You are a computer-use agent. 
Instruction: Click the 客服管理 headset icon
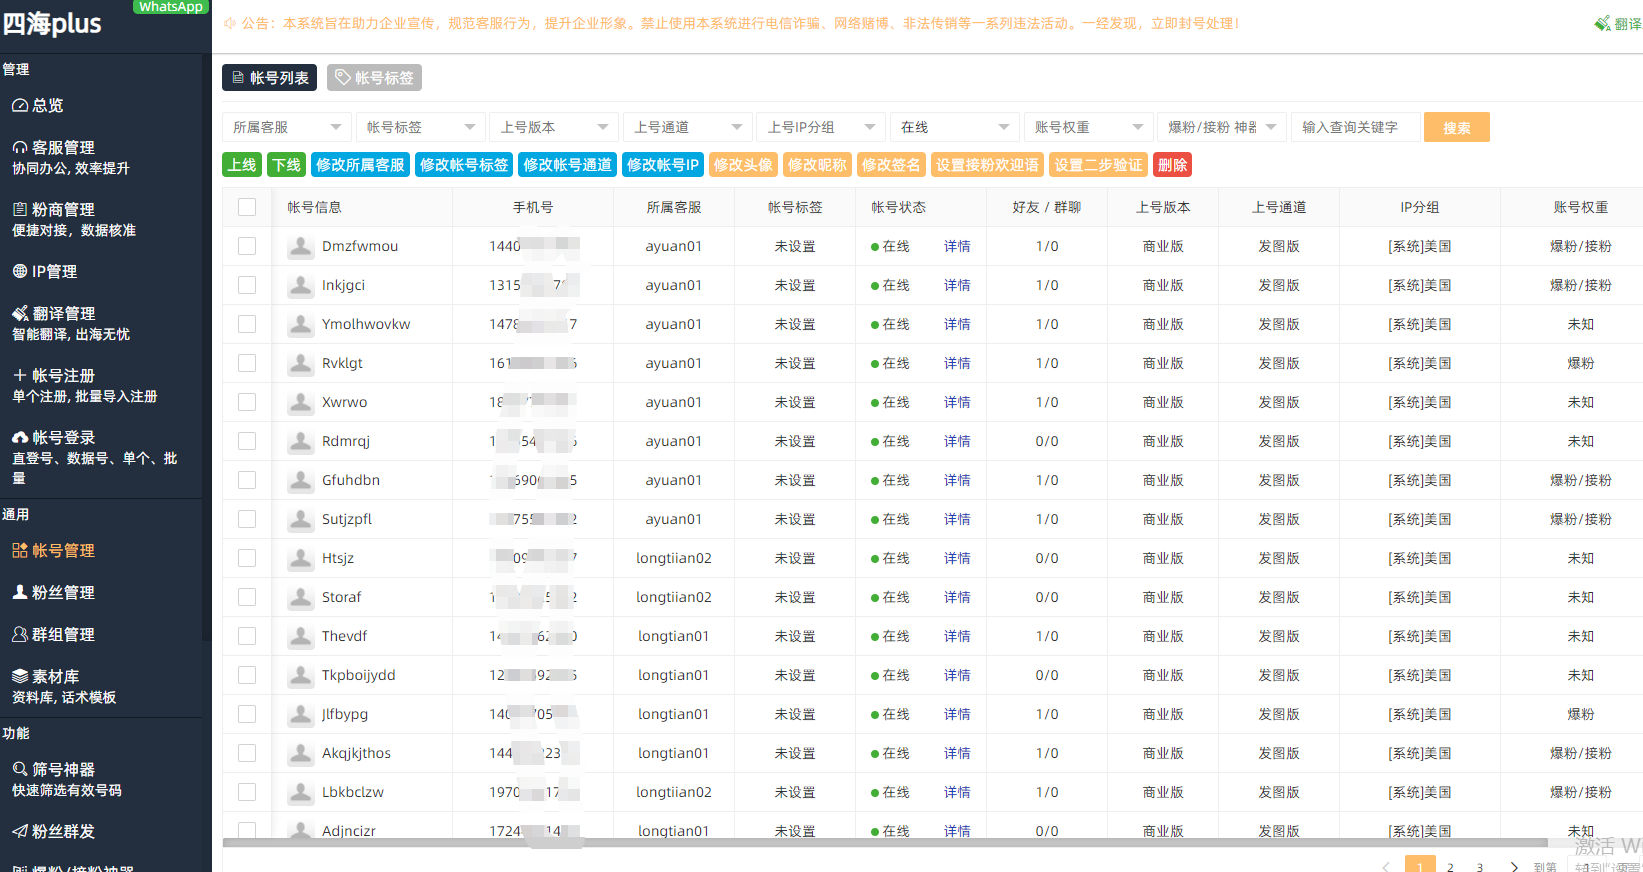19,147
